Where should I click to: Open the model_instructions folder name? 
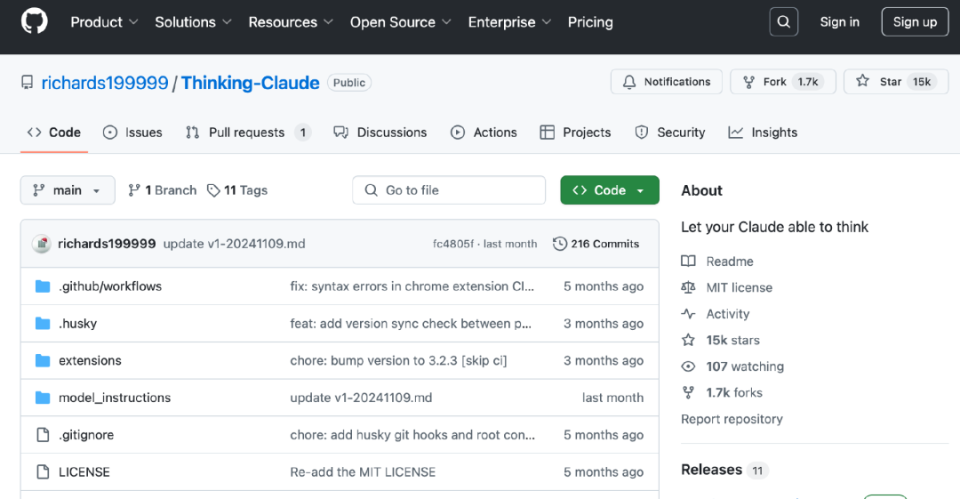(114, 398)
